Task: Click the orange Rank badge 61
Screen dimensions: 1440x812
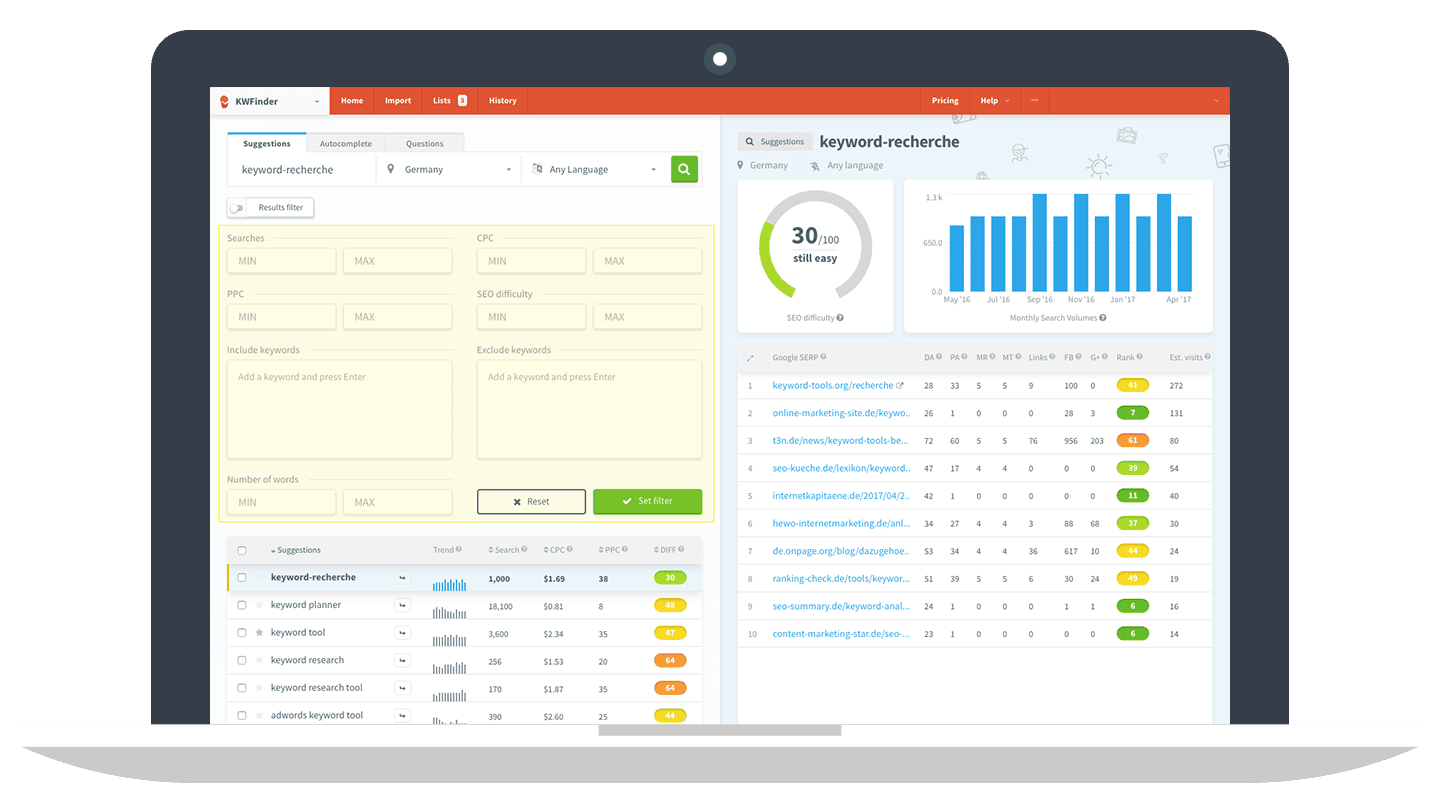Action: coord(1133,440)
